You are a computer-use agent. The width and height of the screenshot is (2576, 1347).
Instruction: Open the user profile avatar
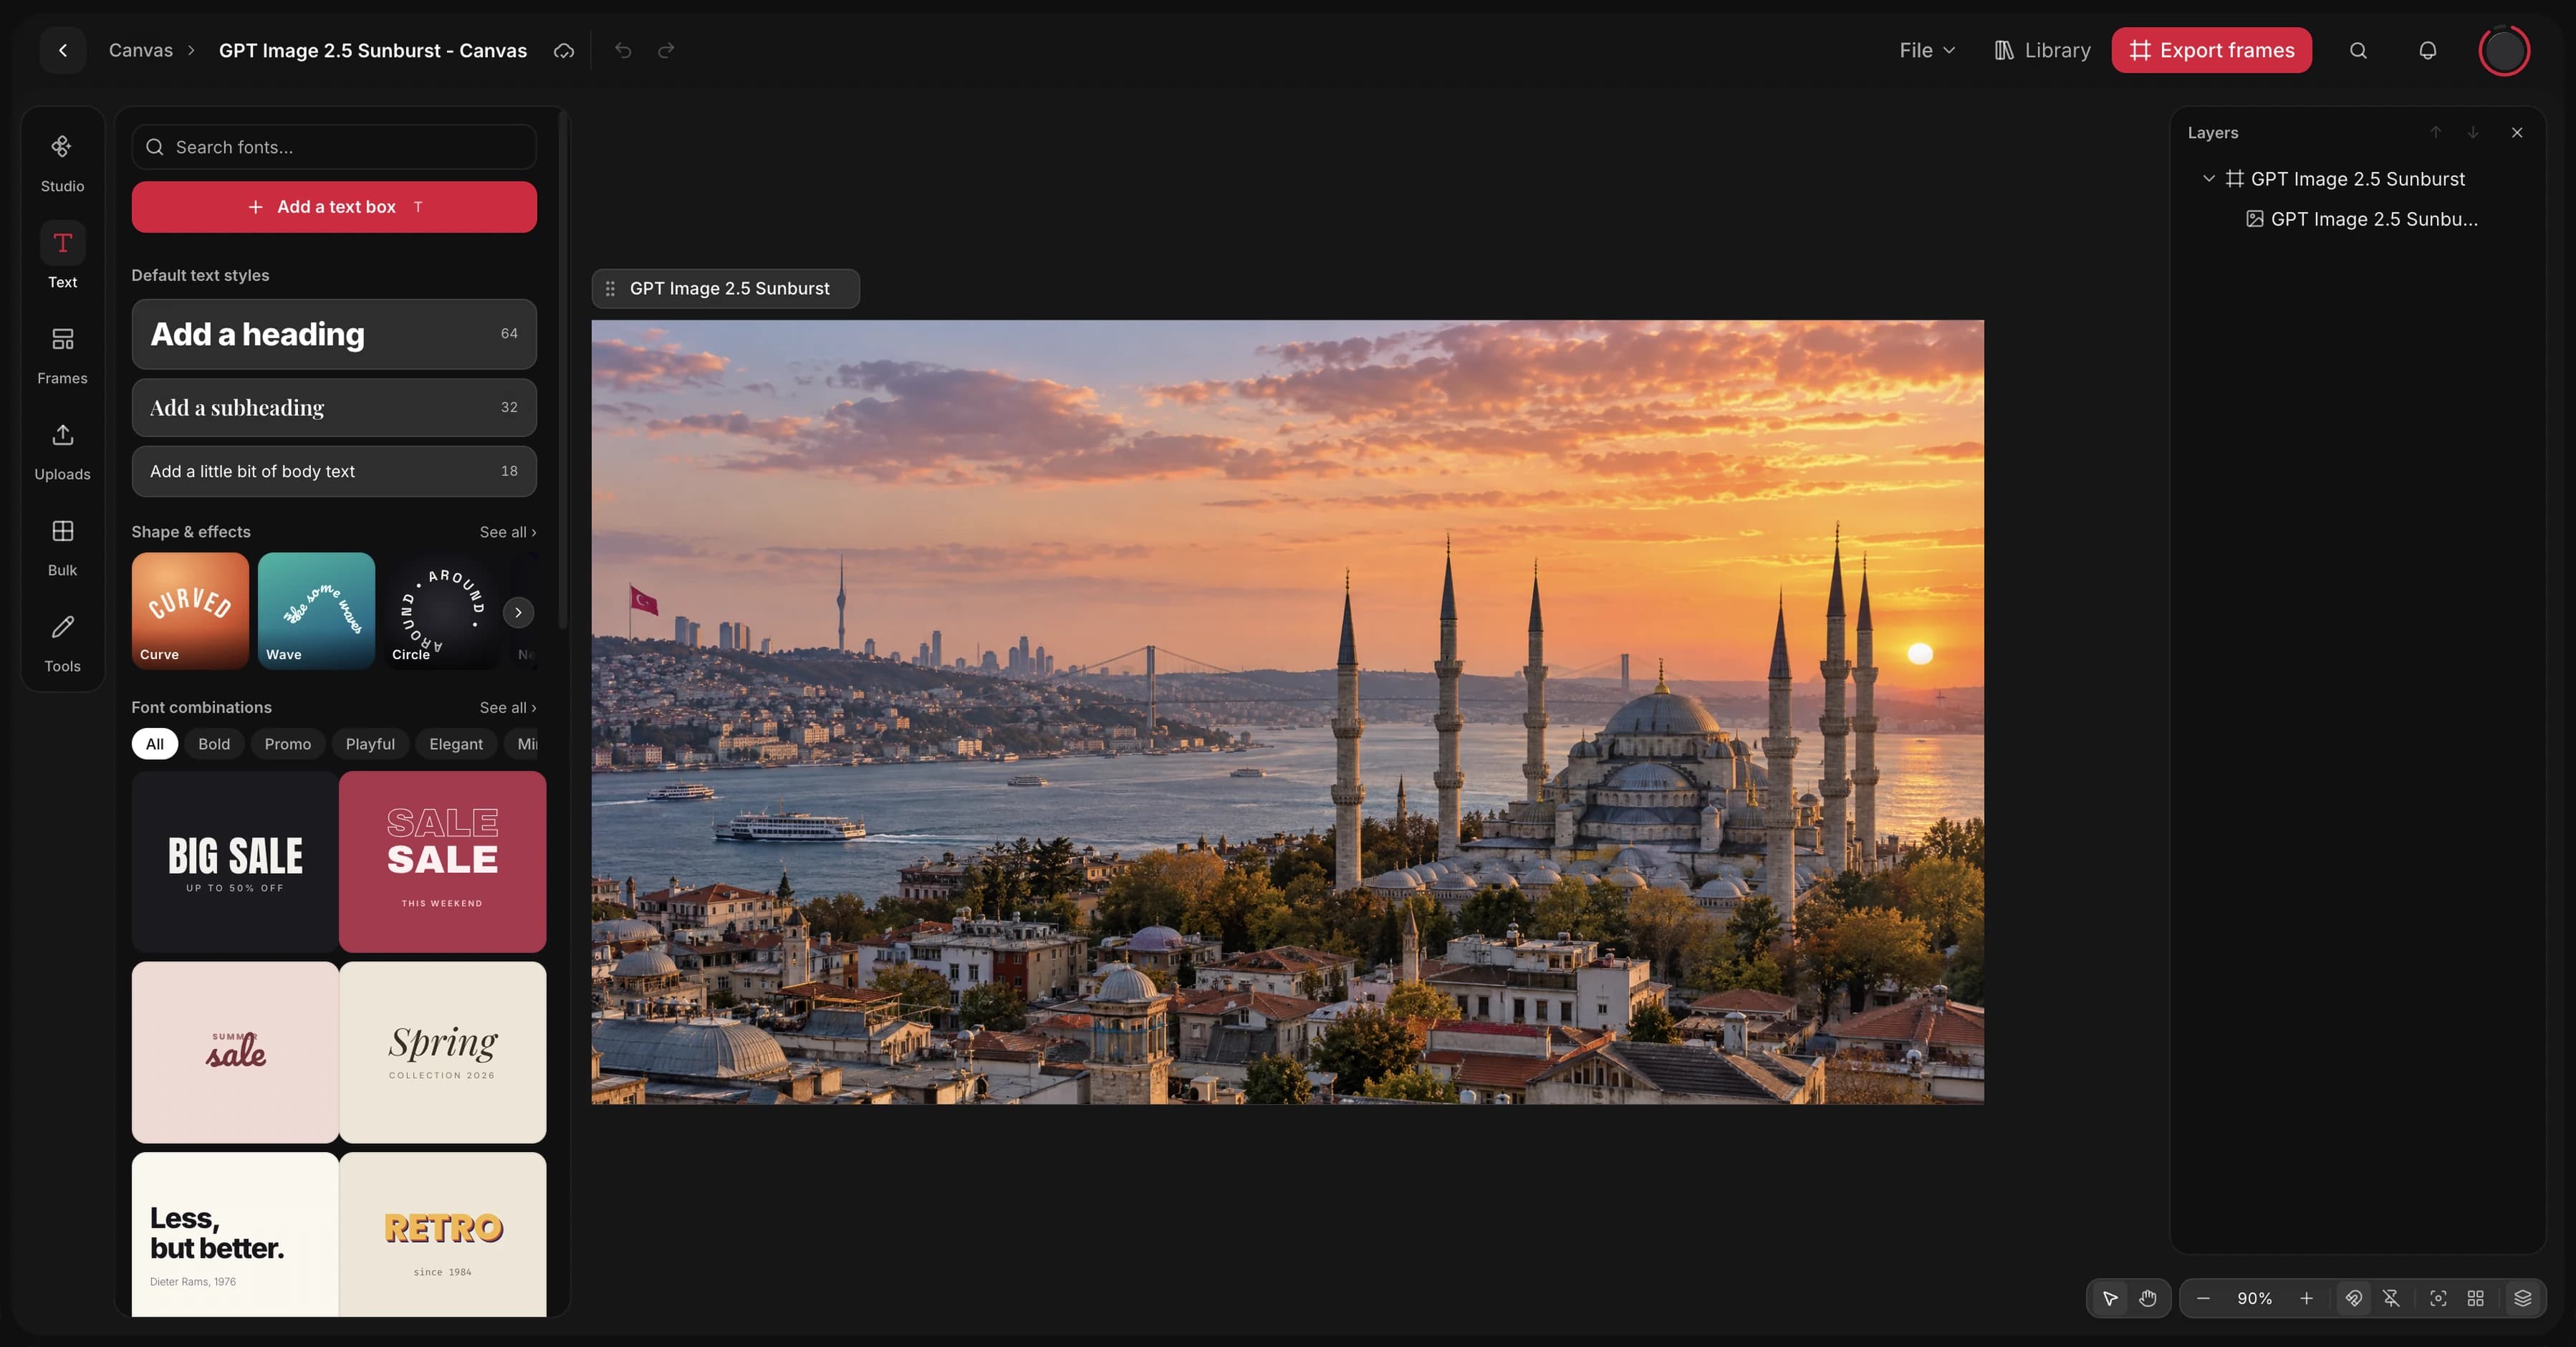click(2504, 50)
